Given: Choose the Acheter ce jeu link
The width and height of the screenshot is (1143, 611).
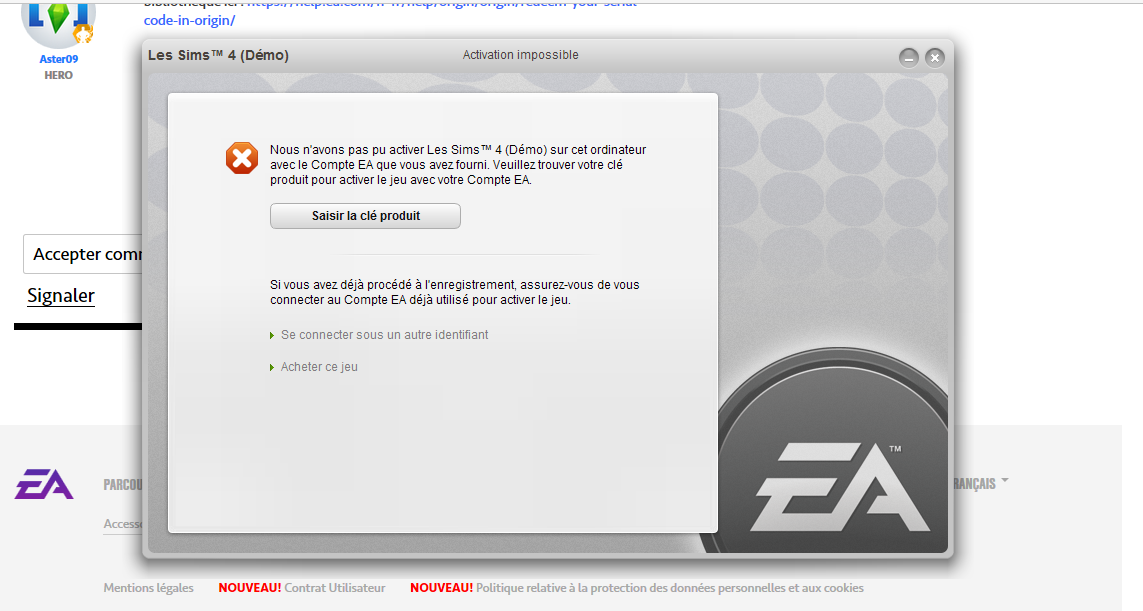Looking at the screenshot, I should click(x=319, y=367).
